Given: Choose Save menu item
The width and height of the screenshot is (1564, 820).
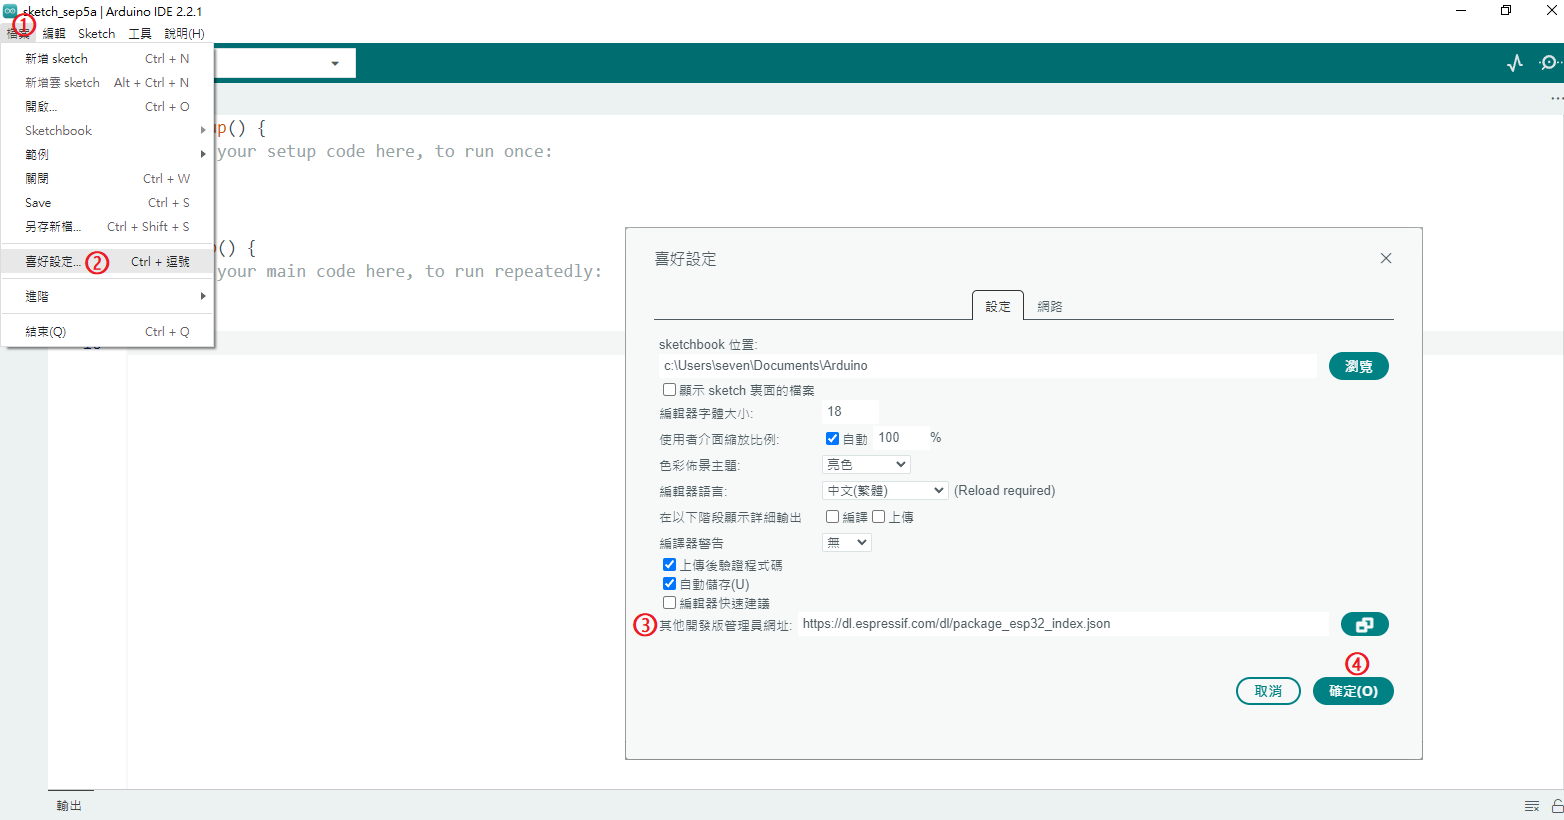Looking at the screenshot, I should (108, 202).
